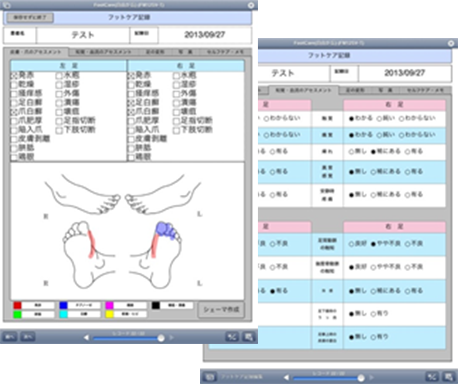Toggle the 発赤 checkbox under 左足
The height and width of the screenshot is (384, 458).
pos(14,76)
